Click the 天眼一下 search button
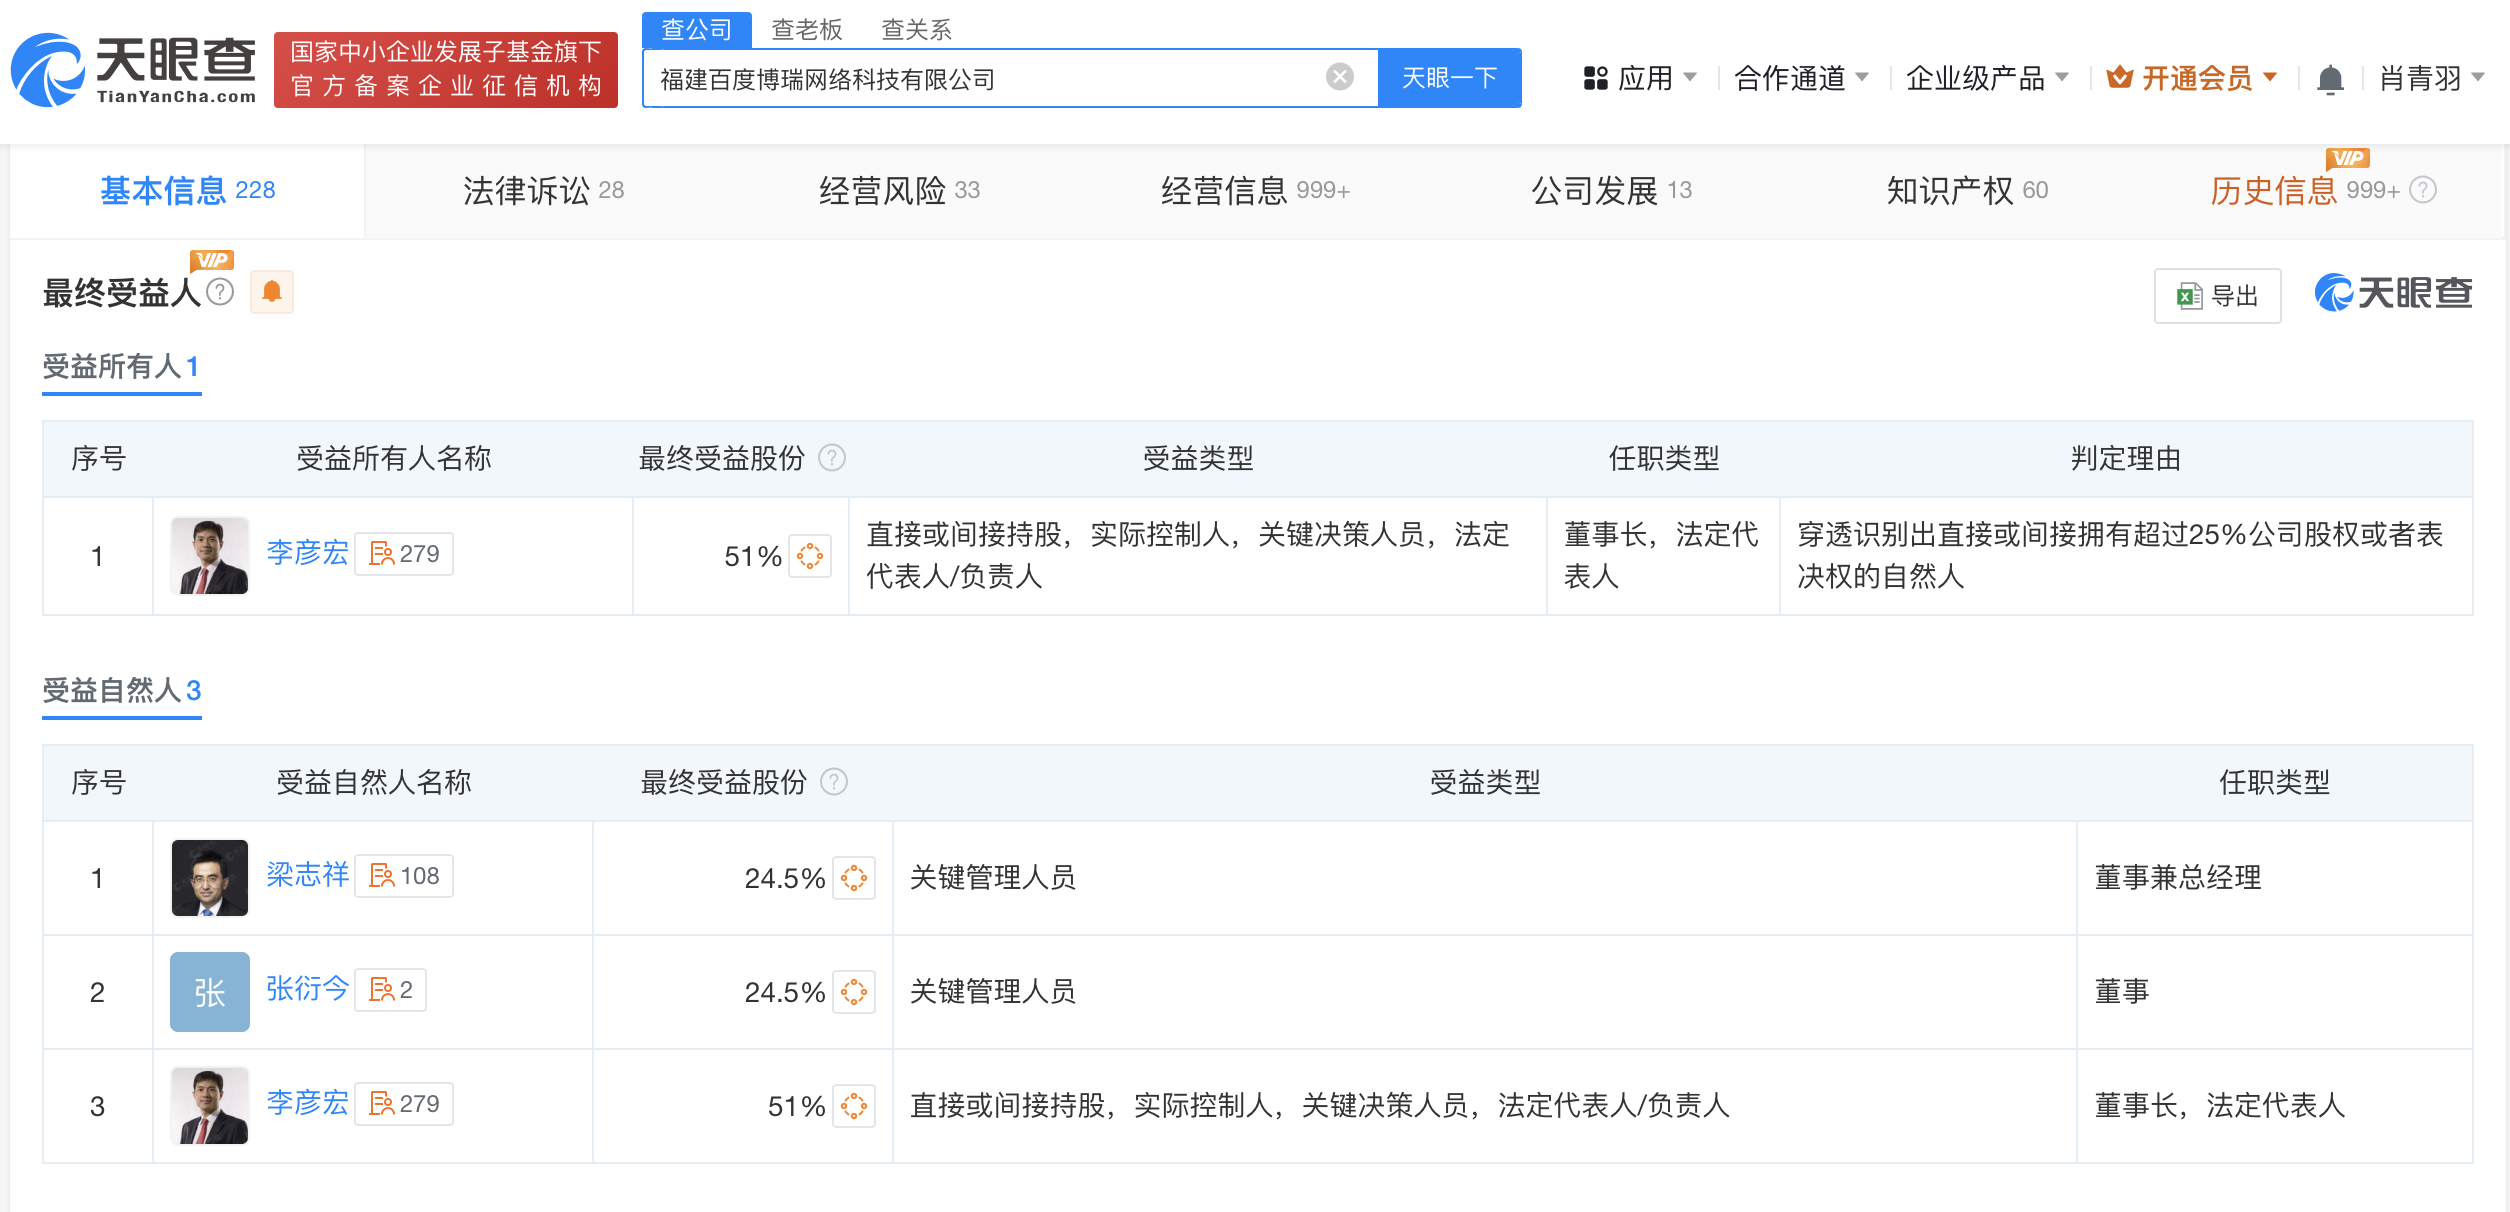Image resolution: width=2510 pixels, height=1212 pixels. (1450, 77)
